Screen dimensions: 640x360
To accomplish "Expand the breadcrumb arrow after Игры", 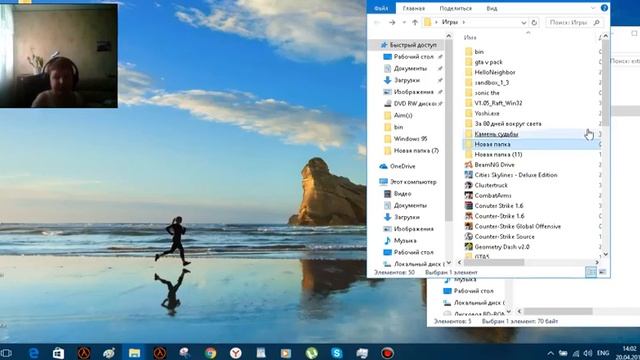I will [464, 22].
